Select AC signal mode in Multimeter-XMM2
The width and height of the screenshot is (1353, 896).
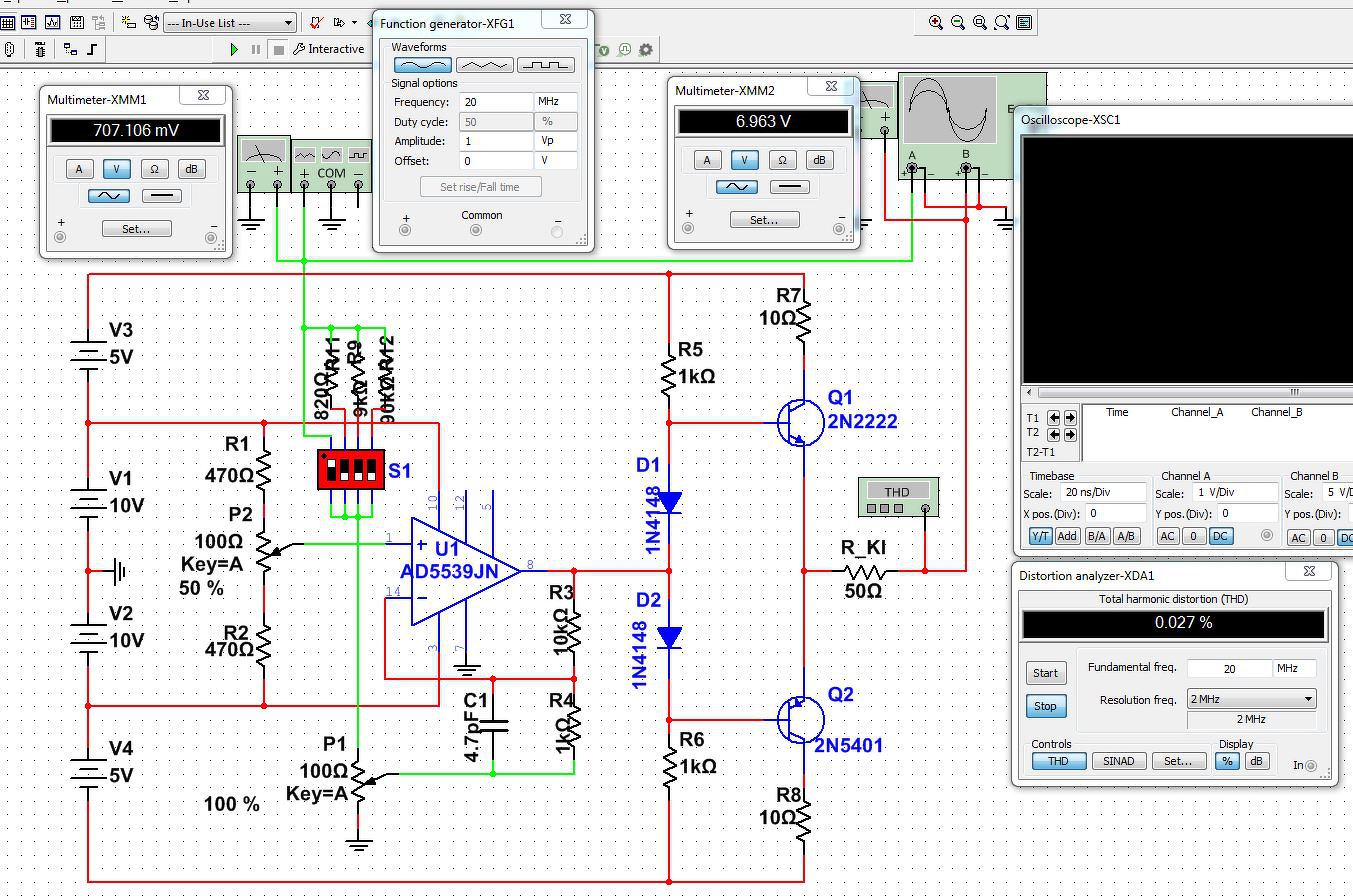tap(737, 187)
